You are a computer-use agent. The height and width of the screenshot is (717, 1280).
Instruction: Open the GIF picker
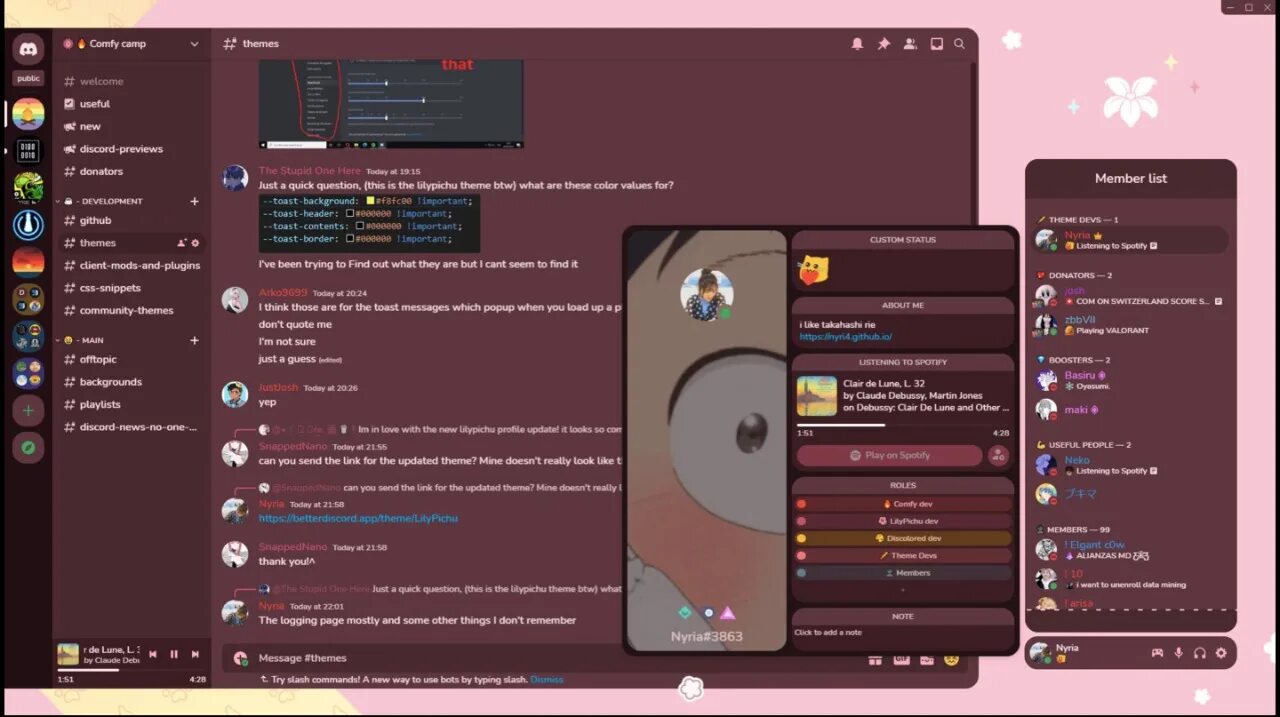[x=900, y=659]
